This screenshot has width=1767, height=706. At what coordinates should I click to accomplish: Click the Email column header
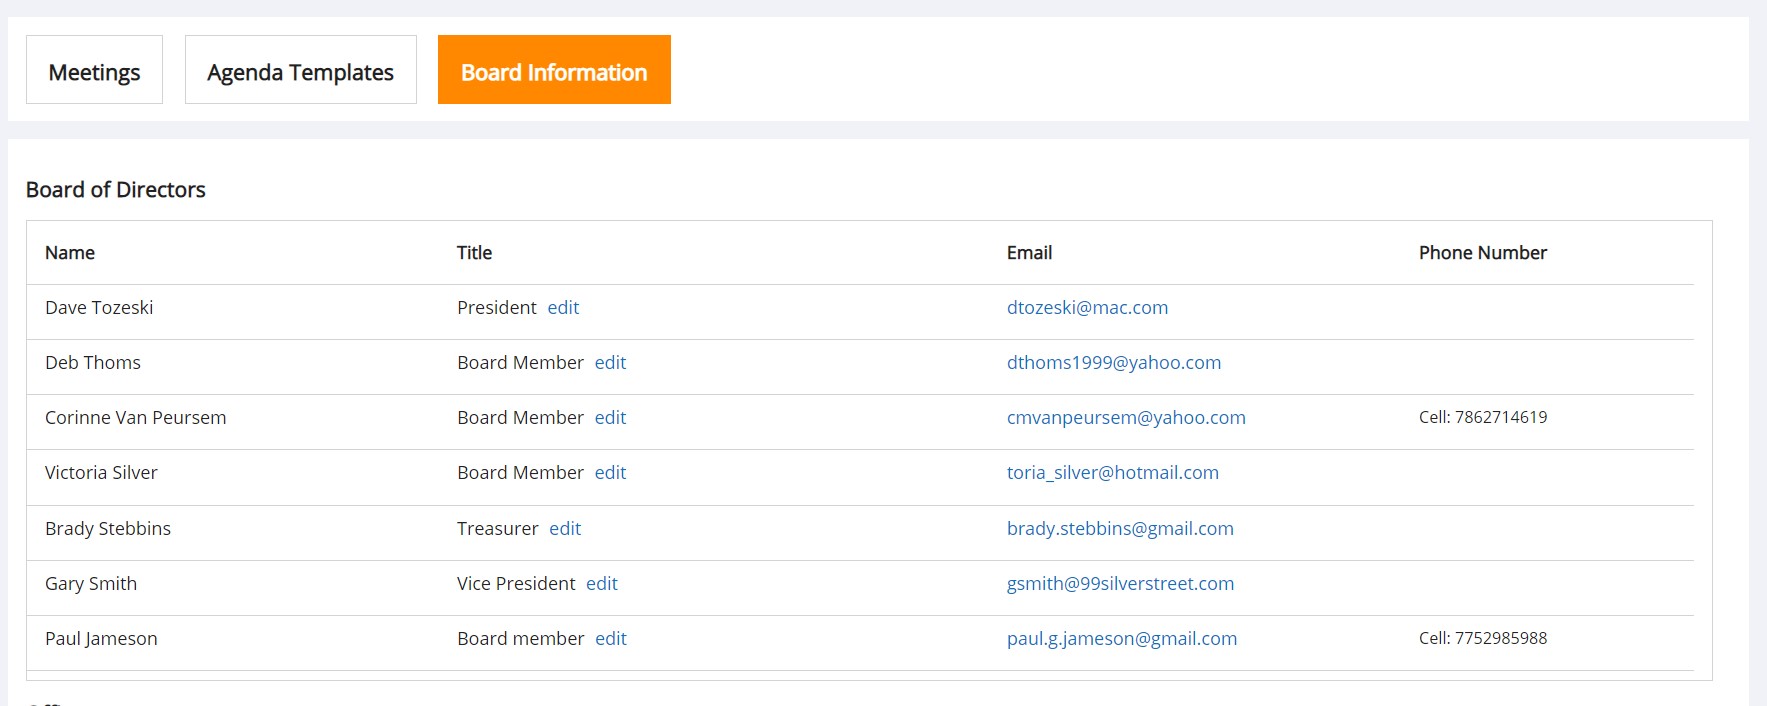click(1029, 253)
